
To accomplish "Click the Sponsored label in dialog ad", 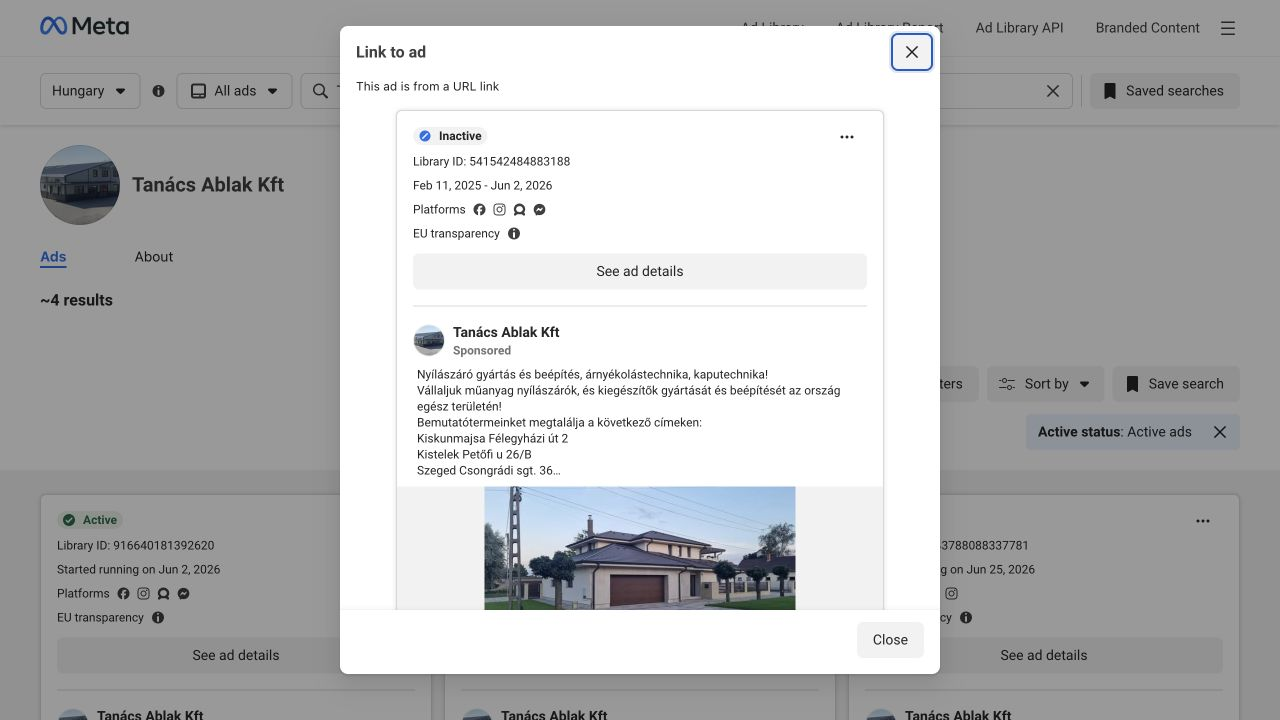I will (482, 351).
